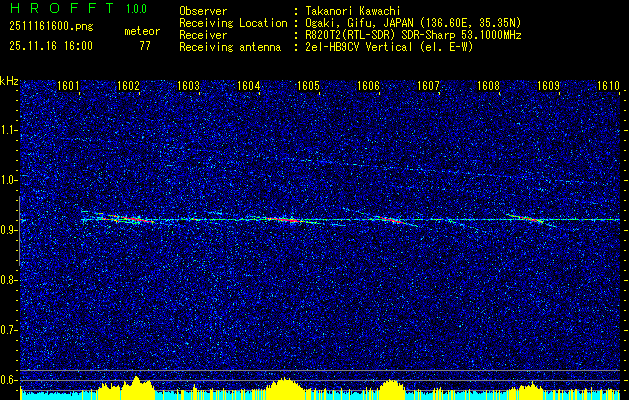Click the red meteor echo before 1605
The image size is (629, 400).
[x=285, y=219]
